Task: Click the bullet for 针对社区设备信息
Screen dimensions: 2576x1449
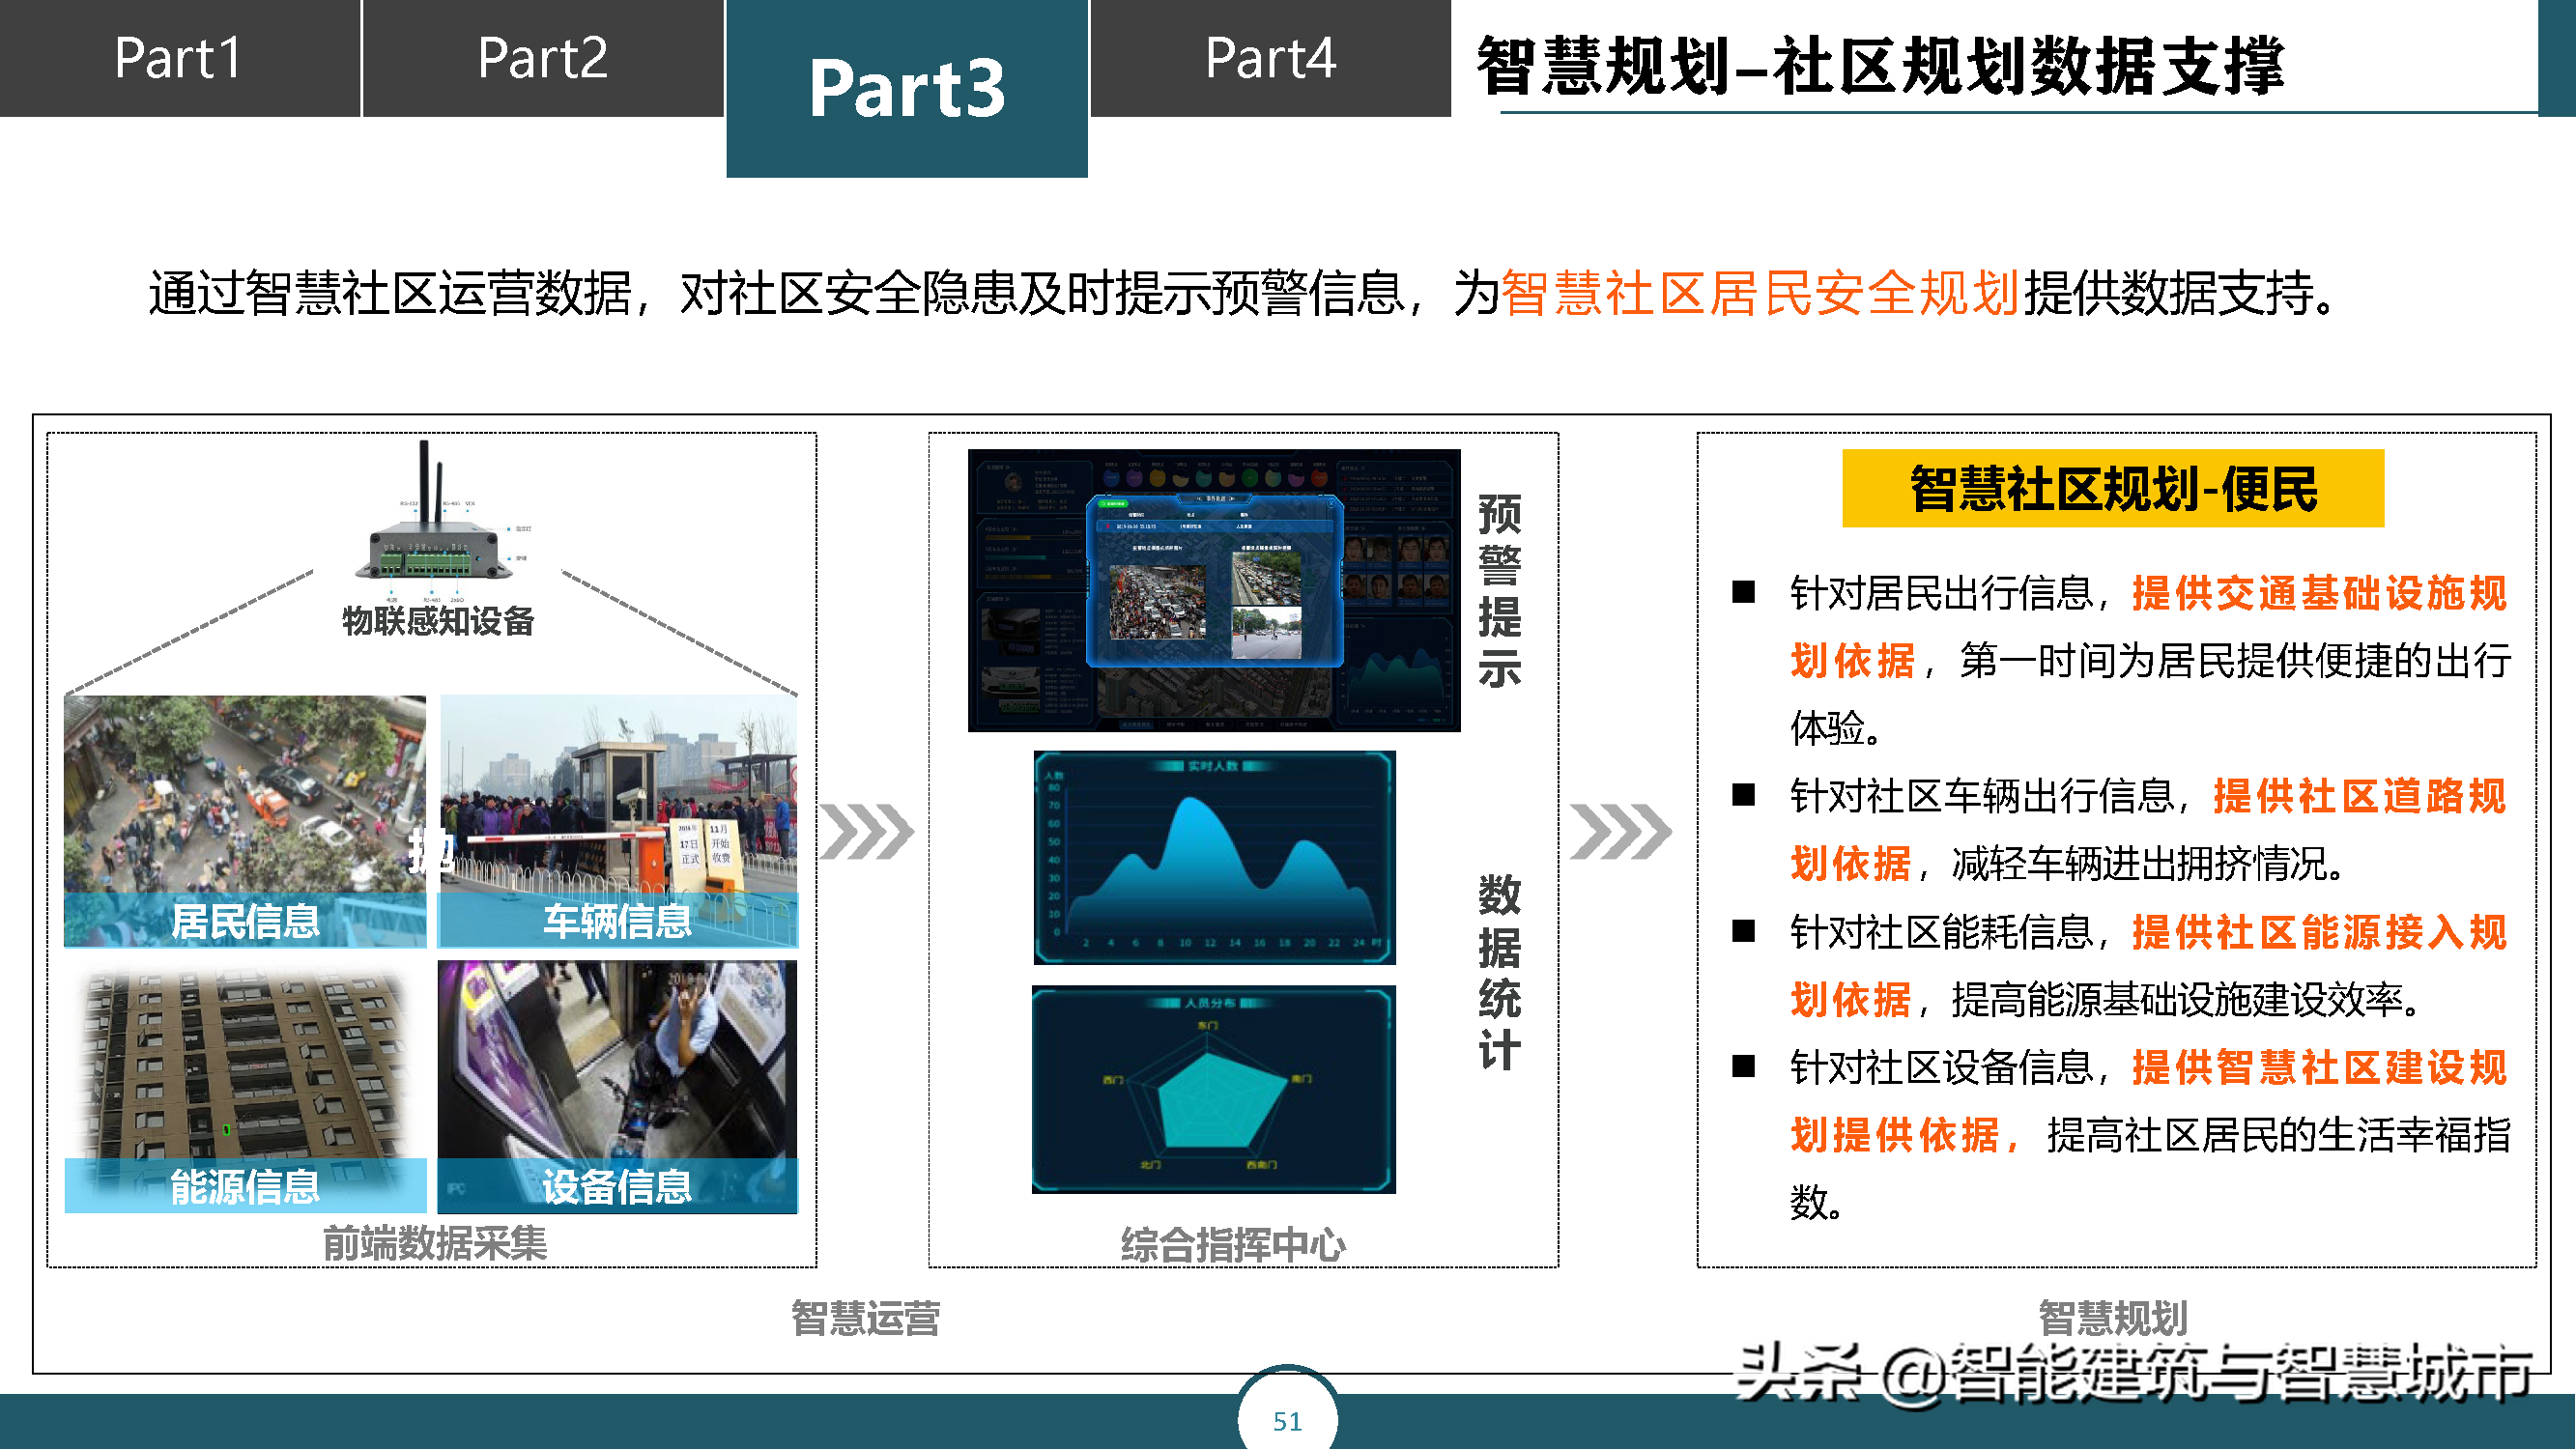Action: [x=1744, y=1066]
